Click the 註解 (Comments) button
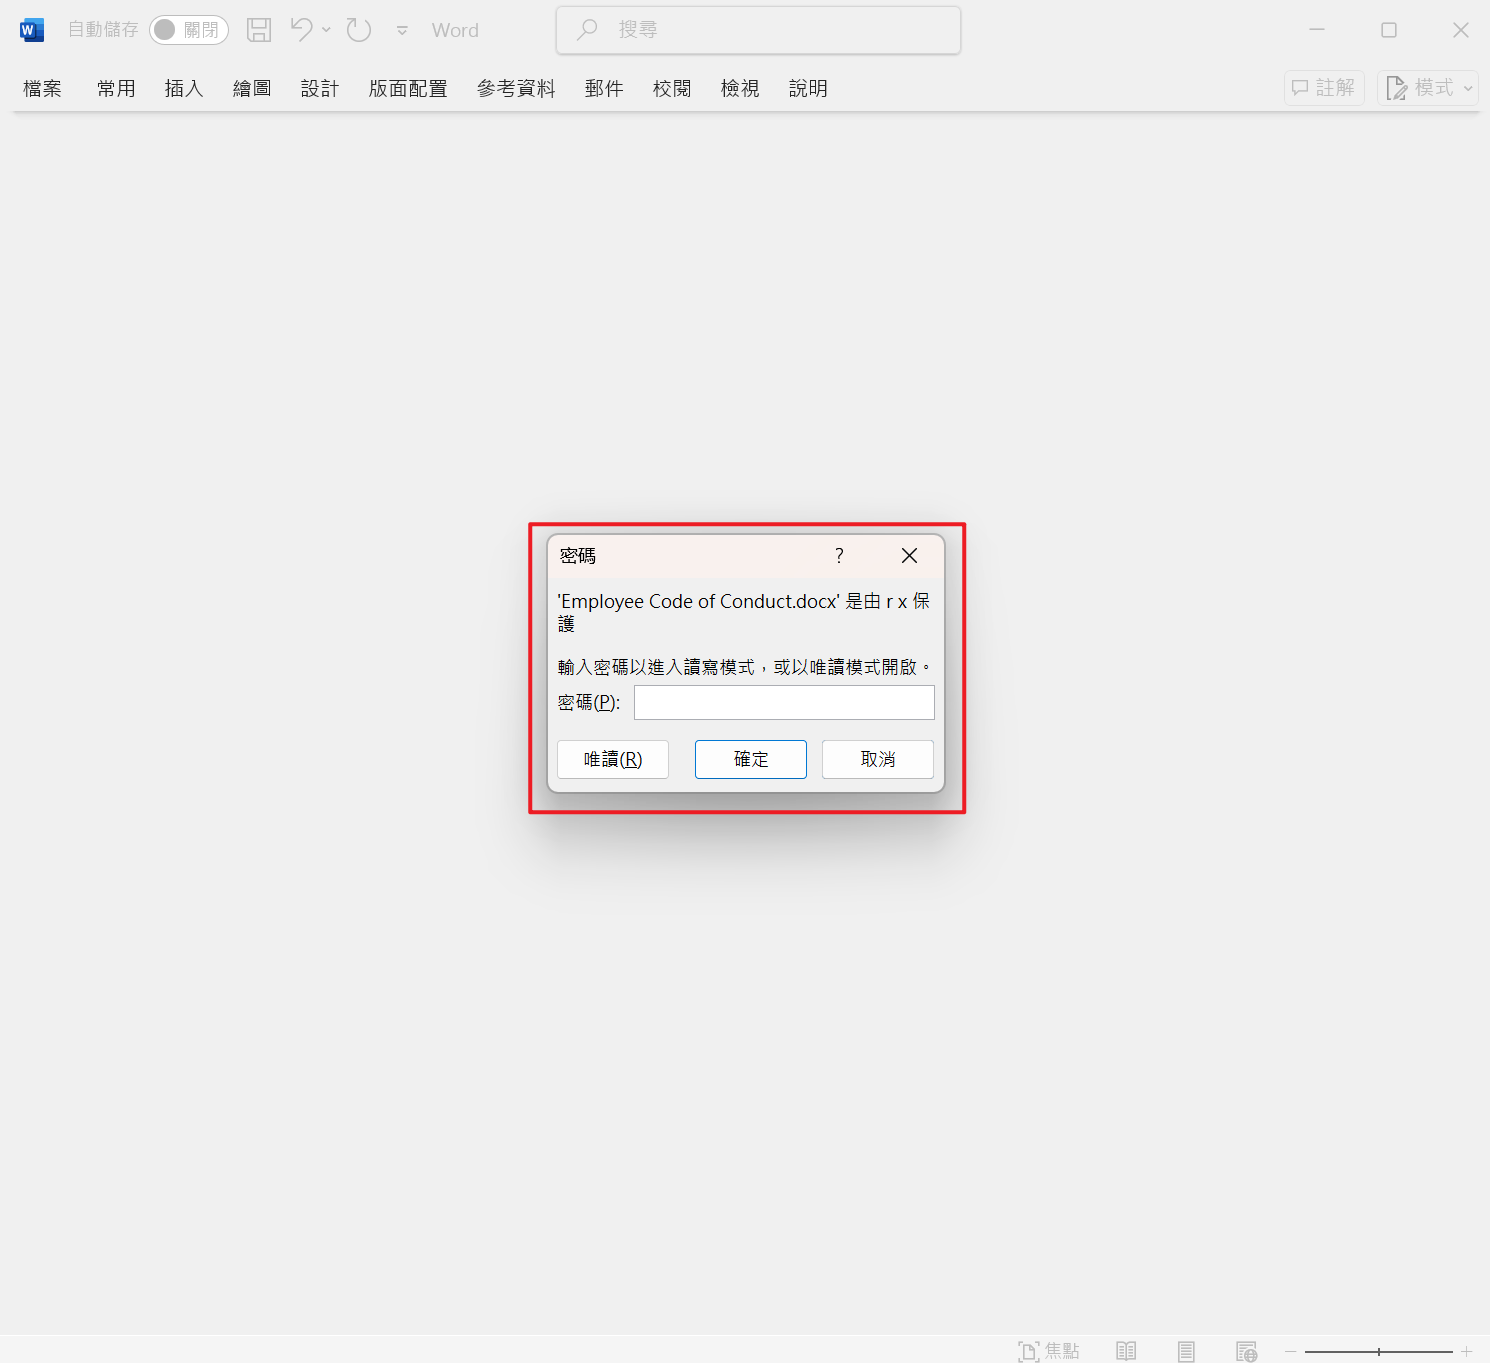This screenshot has height=1363, width=1490. click(1324, 88)
